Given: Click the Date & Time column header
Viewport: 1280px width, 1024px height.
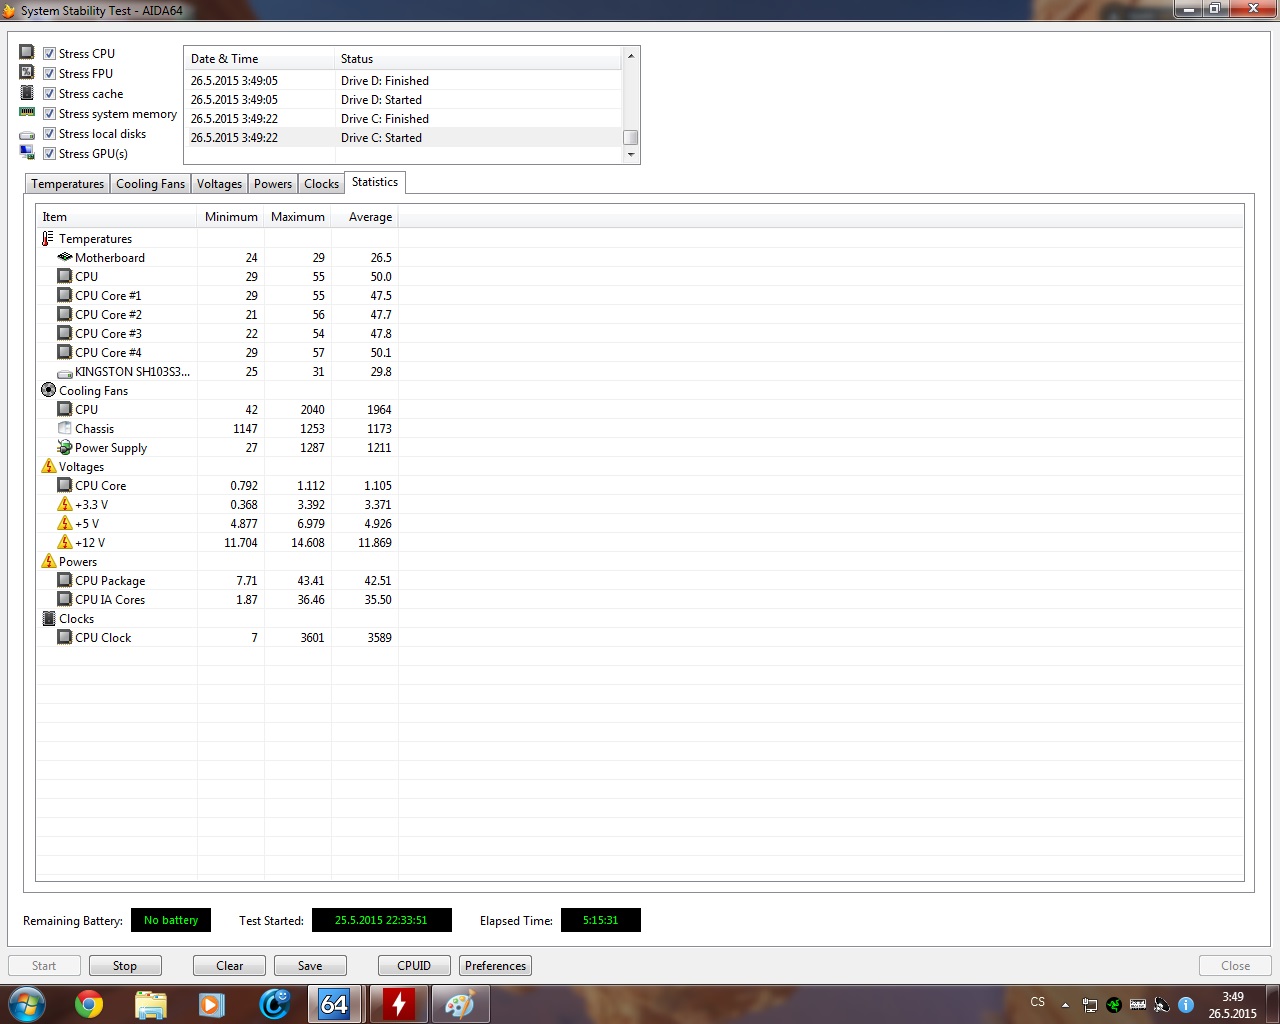Looking at the screenshot, I should click(259, 59).
